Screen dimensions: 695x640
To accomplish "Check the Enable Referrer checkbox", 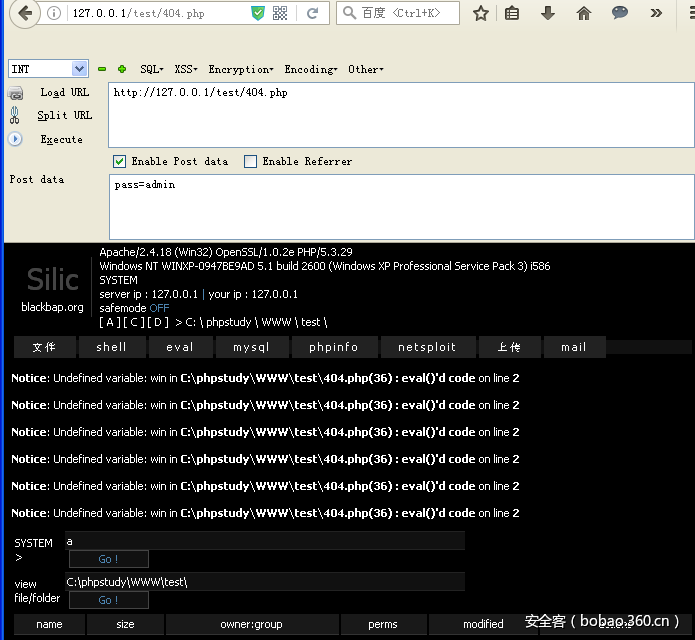I will click(x=251, y=161).
